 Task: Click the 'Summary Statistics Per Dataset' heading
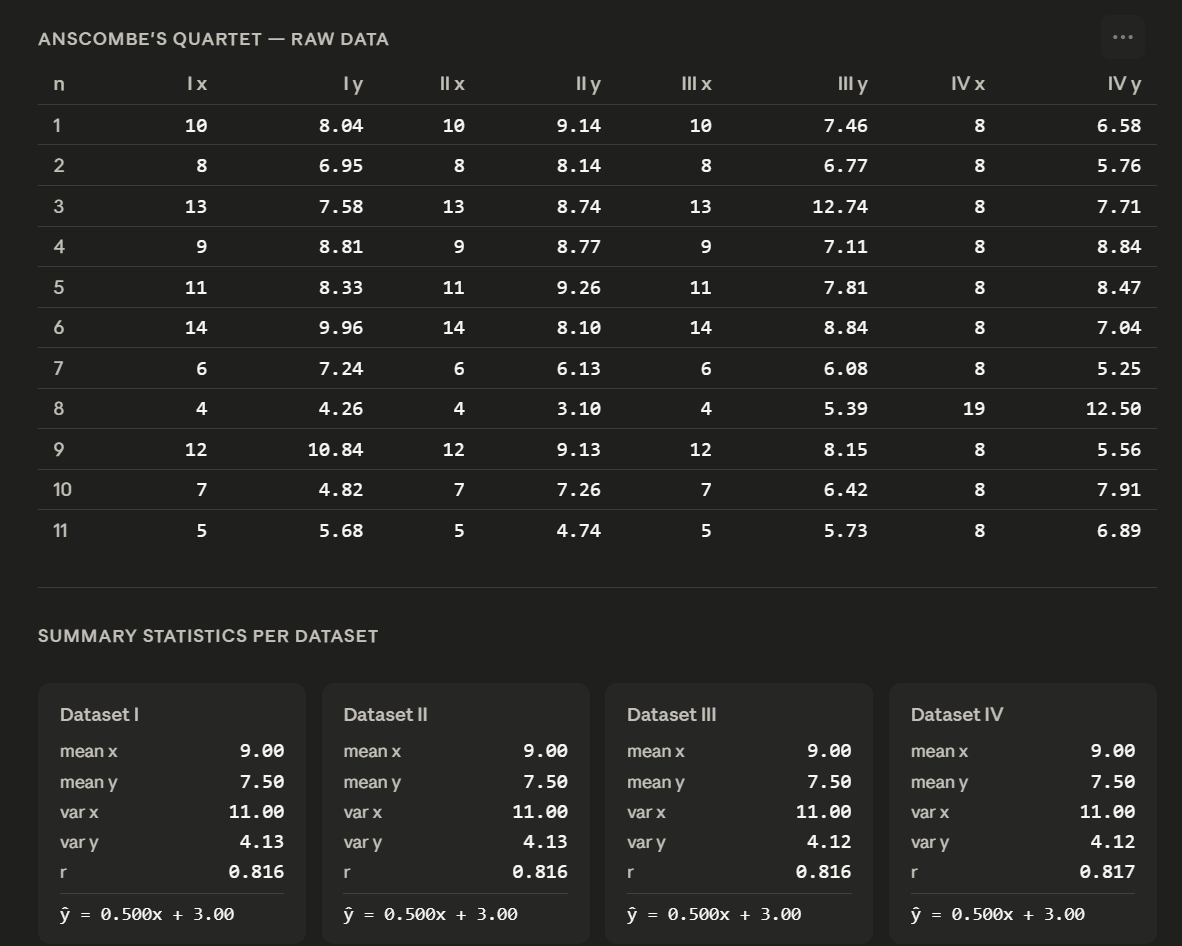[208, 636]
